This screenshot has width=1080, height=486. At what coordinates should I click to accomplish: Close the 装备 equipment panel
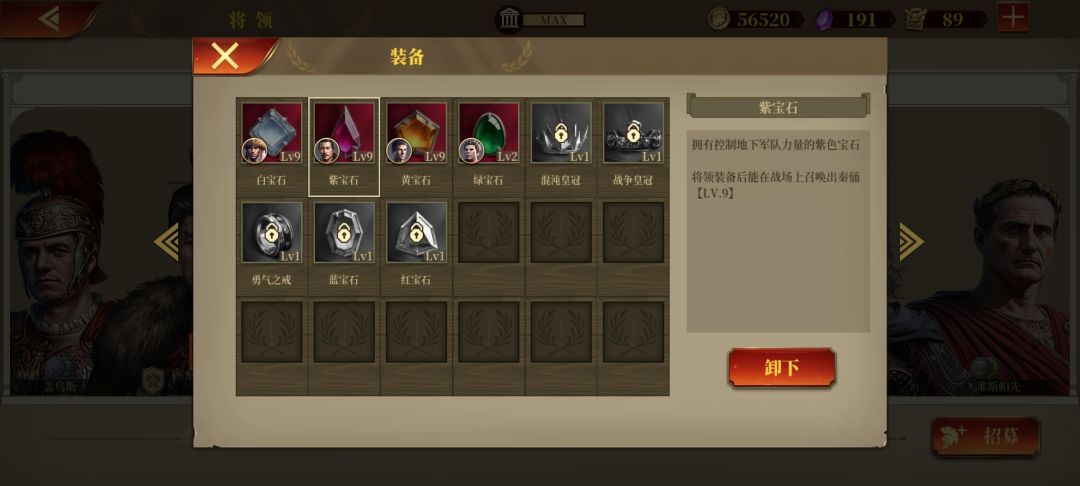pos(227,56)
